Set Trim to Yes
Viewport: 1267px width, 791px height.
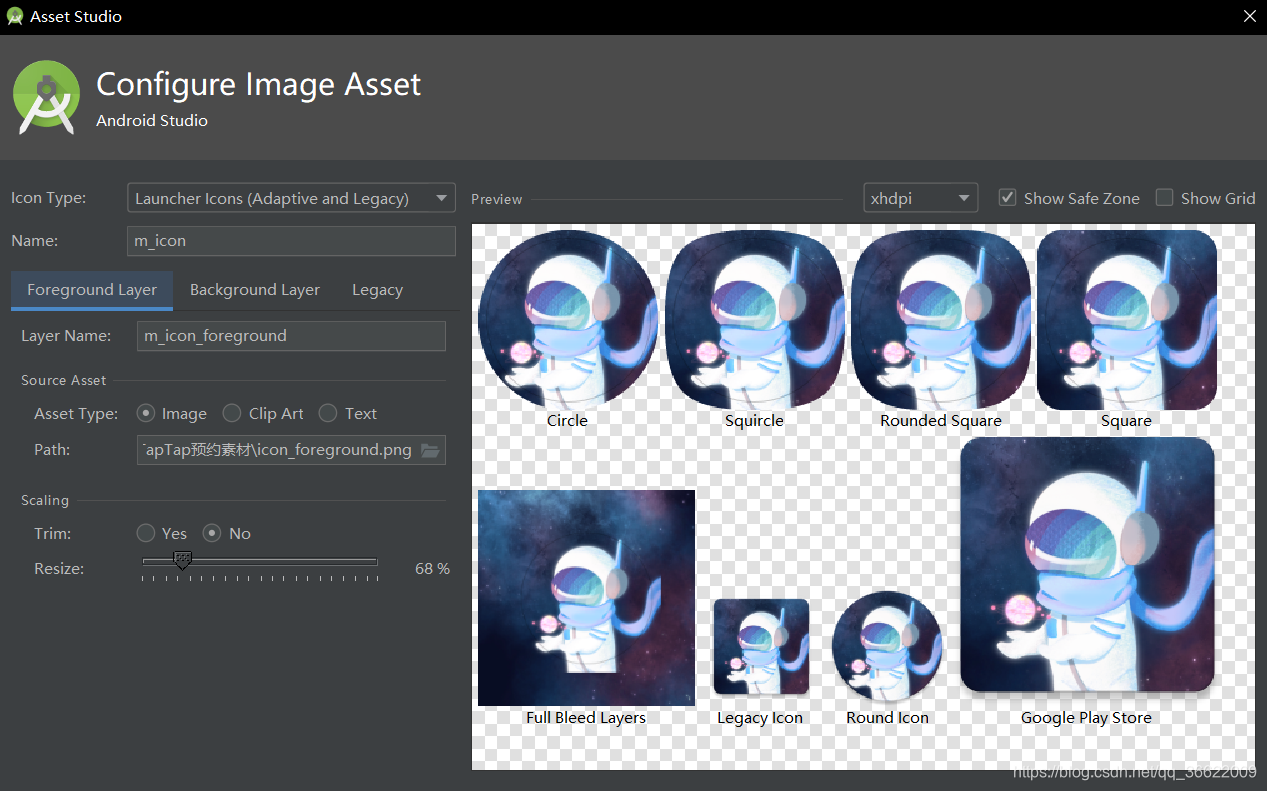click(x=146, y=533)
